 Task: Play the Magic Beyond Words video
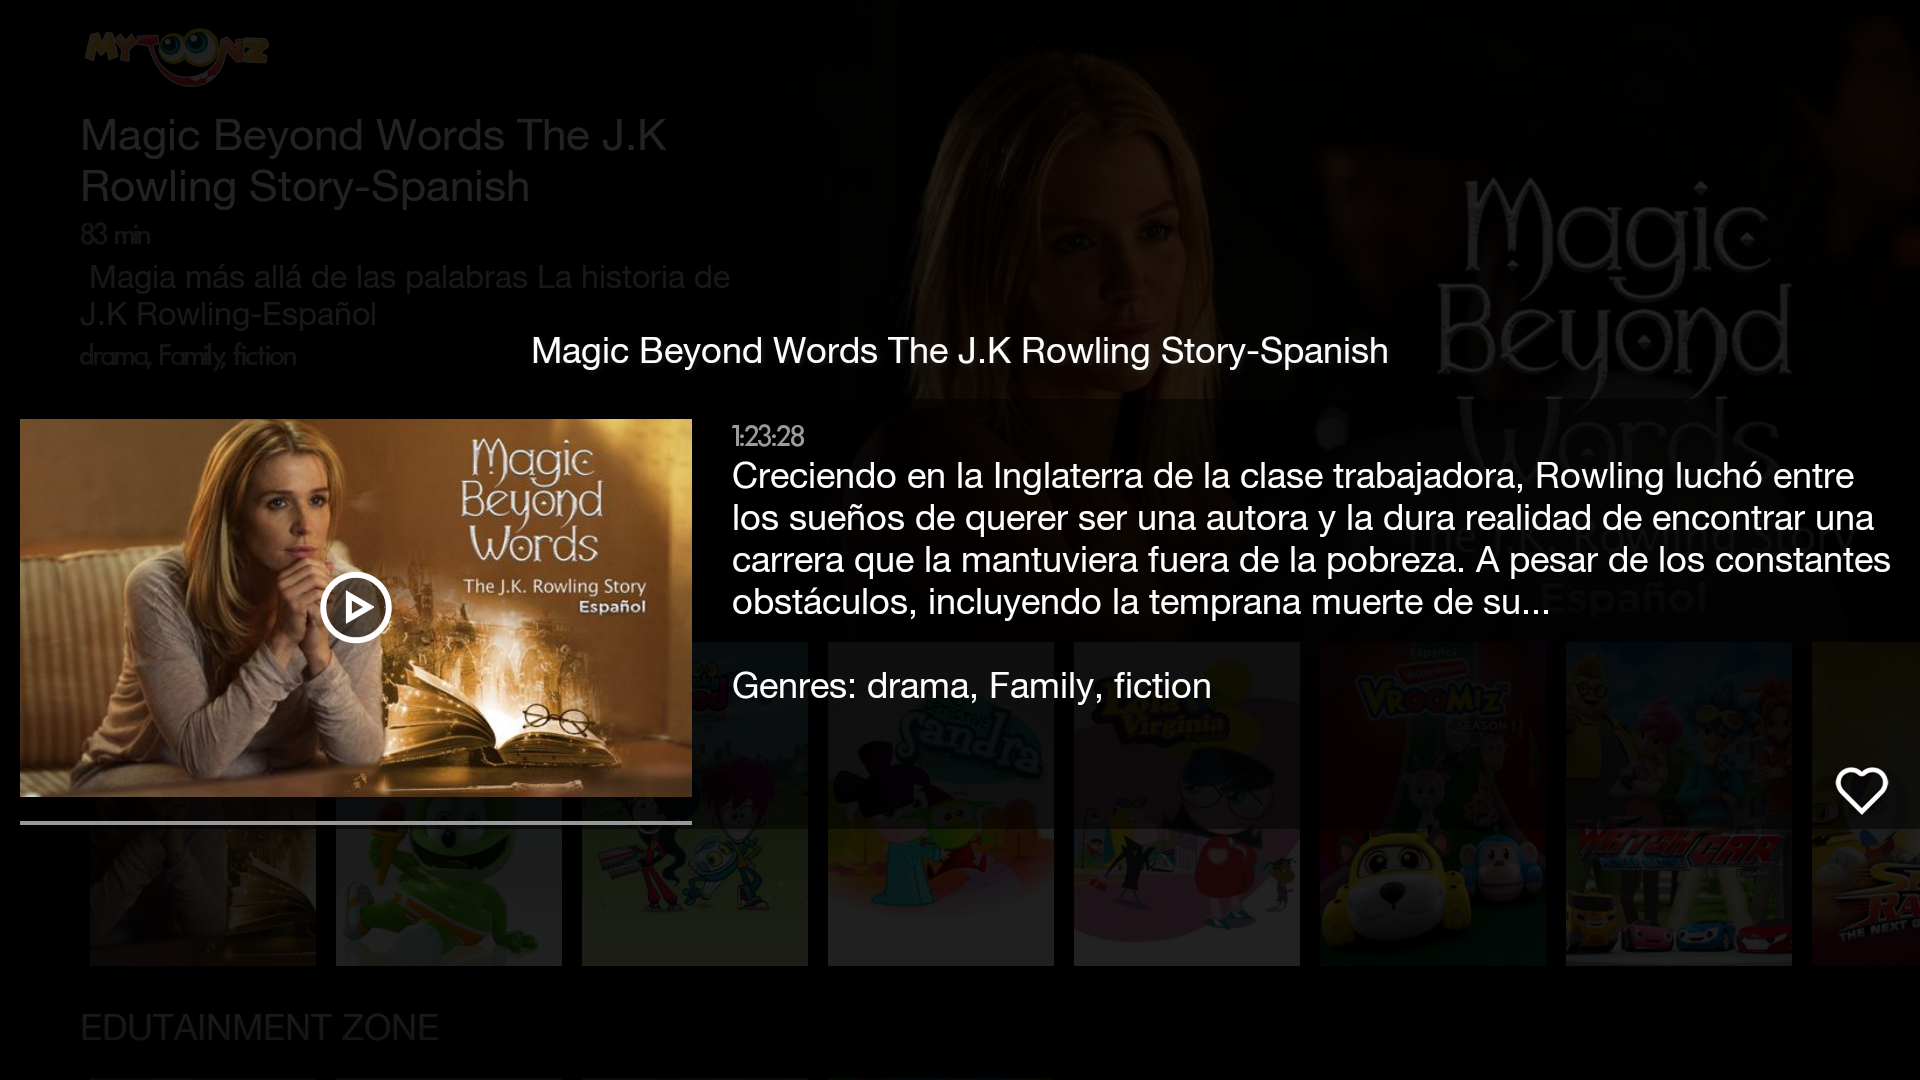[355, 607]
